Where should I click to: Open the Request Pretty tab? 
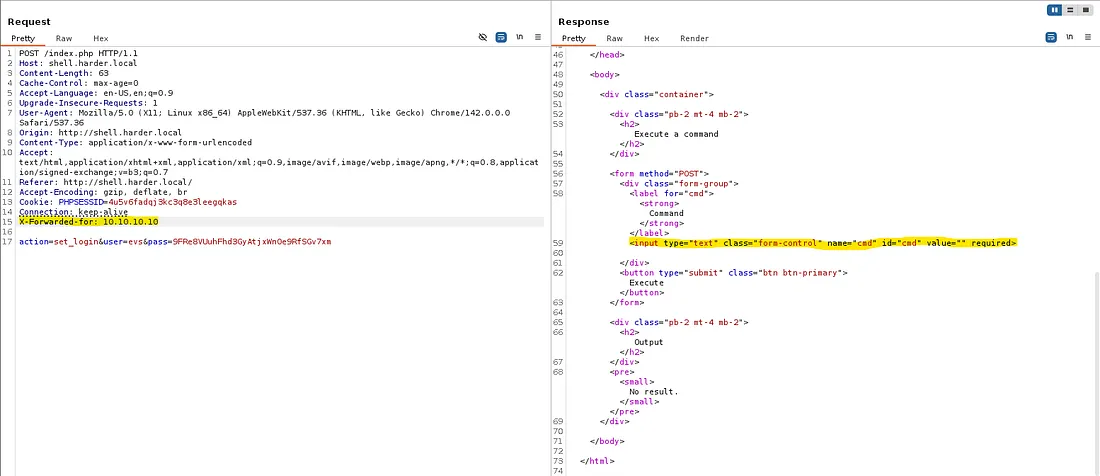tap(23, 38)
